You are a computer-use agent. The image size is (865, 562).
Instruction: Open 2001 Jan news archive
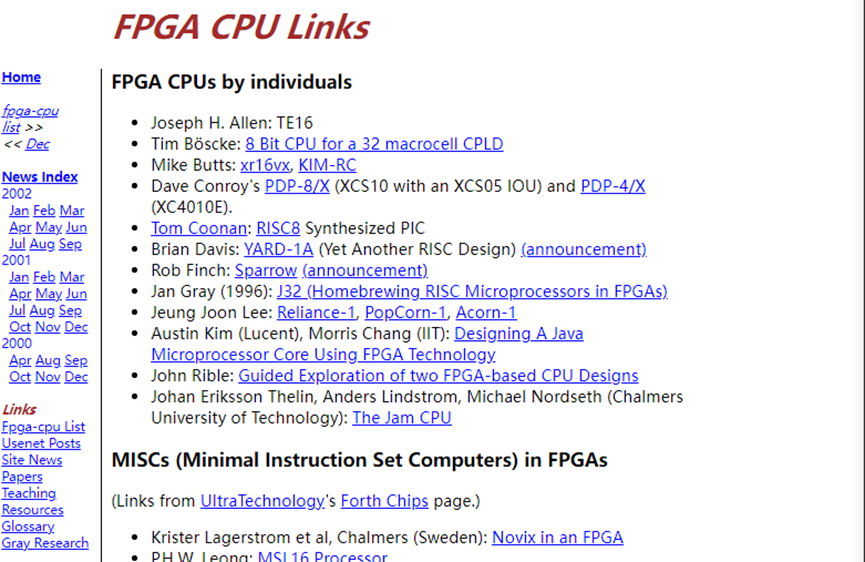(19, 277)
